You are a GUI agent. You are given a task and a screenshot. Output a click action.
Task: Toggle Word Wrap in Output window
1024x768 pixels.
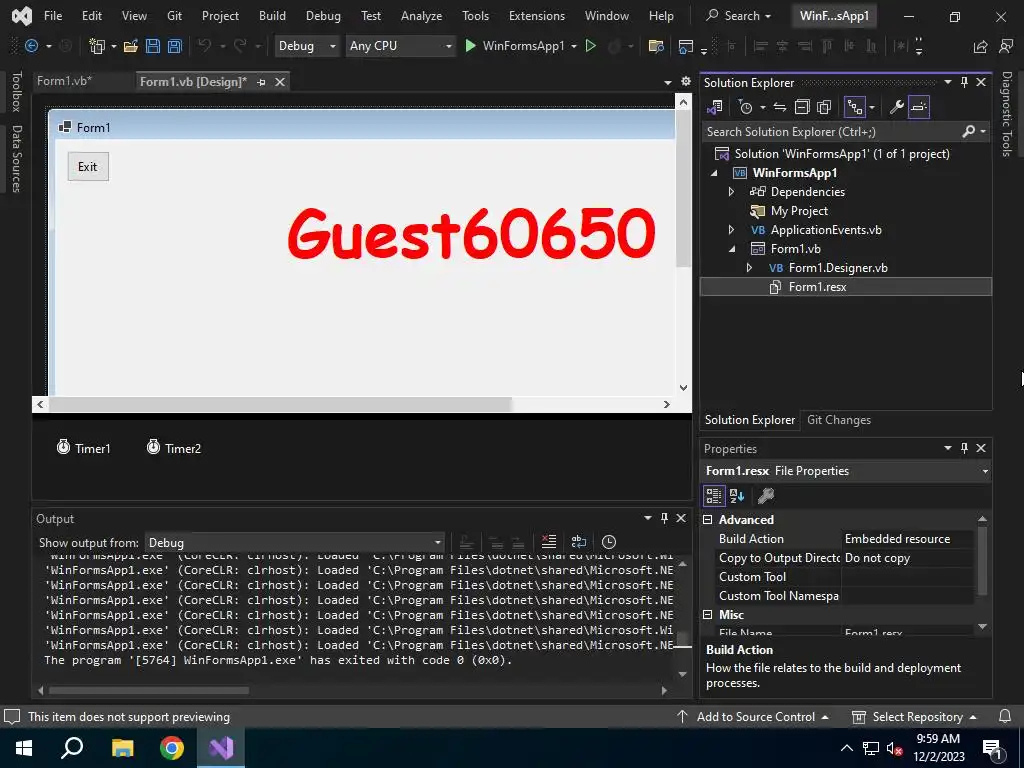[579, 542]
